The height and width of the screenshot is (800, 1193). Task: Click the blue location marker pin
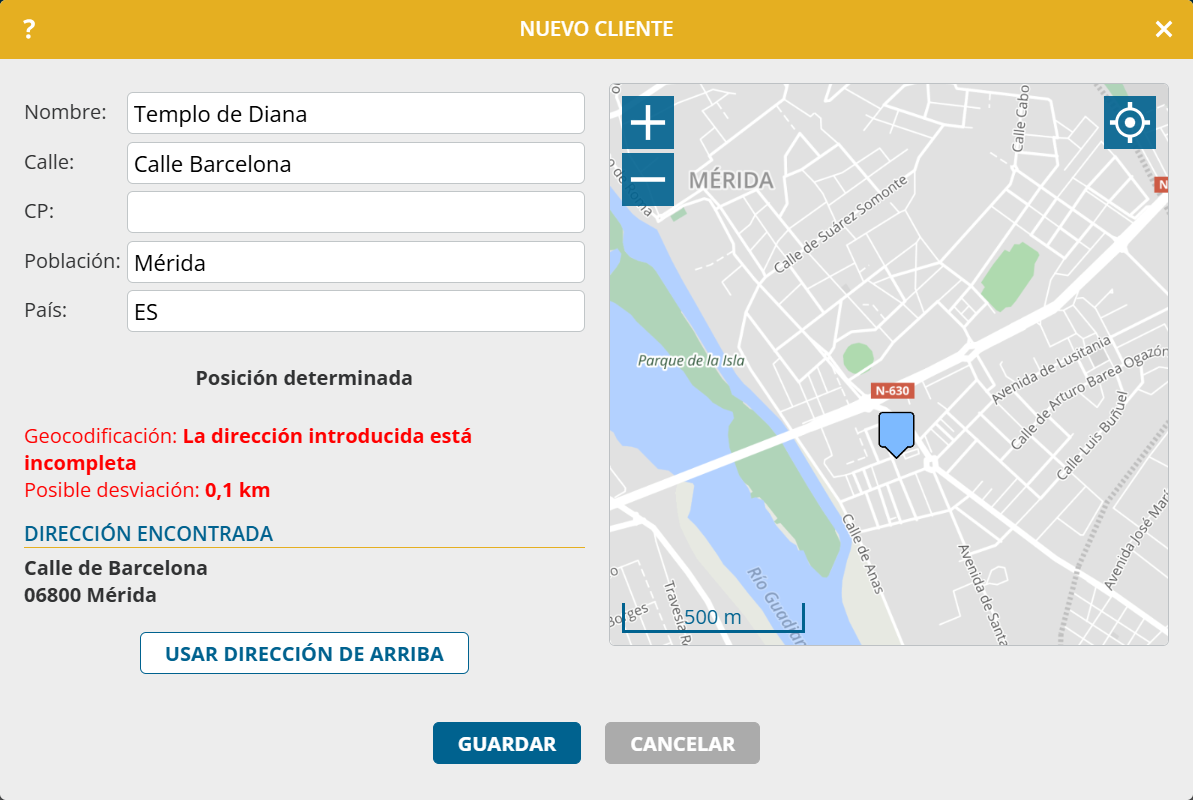(897, 433)
